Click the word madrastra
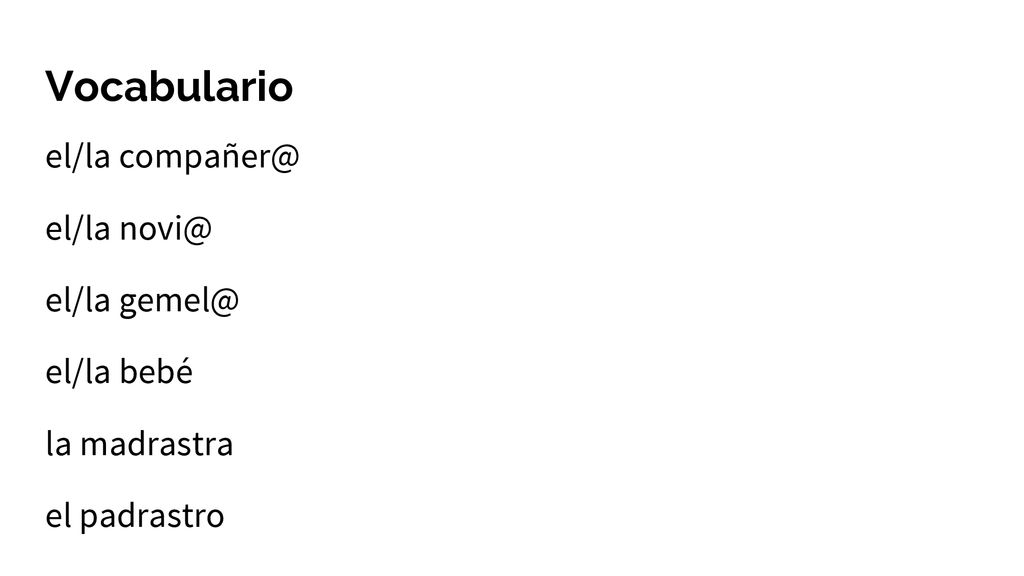1024x576 pixels. tap(157, 444)
